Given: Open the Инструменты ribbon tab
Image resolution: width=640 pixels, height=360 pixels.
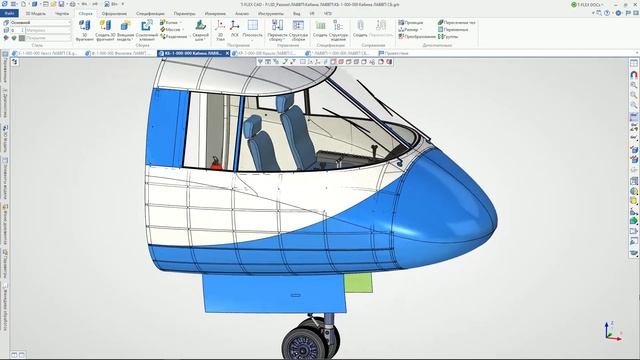Looking at the screenshot, I should [271, 13].
